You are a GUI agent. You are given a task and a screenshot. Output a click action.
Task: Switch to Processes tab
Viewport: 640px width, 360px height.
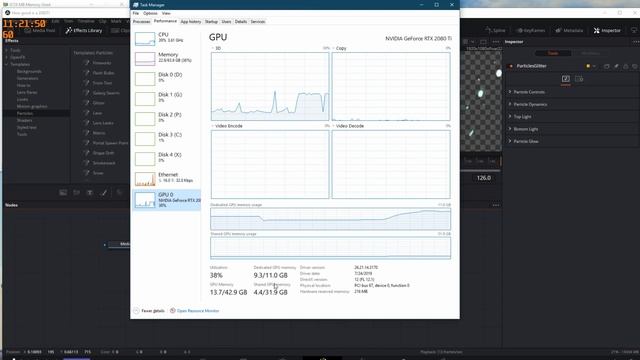coord(142,22)
